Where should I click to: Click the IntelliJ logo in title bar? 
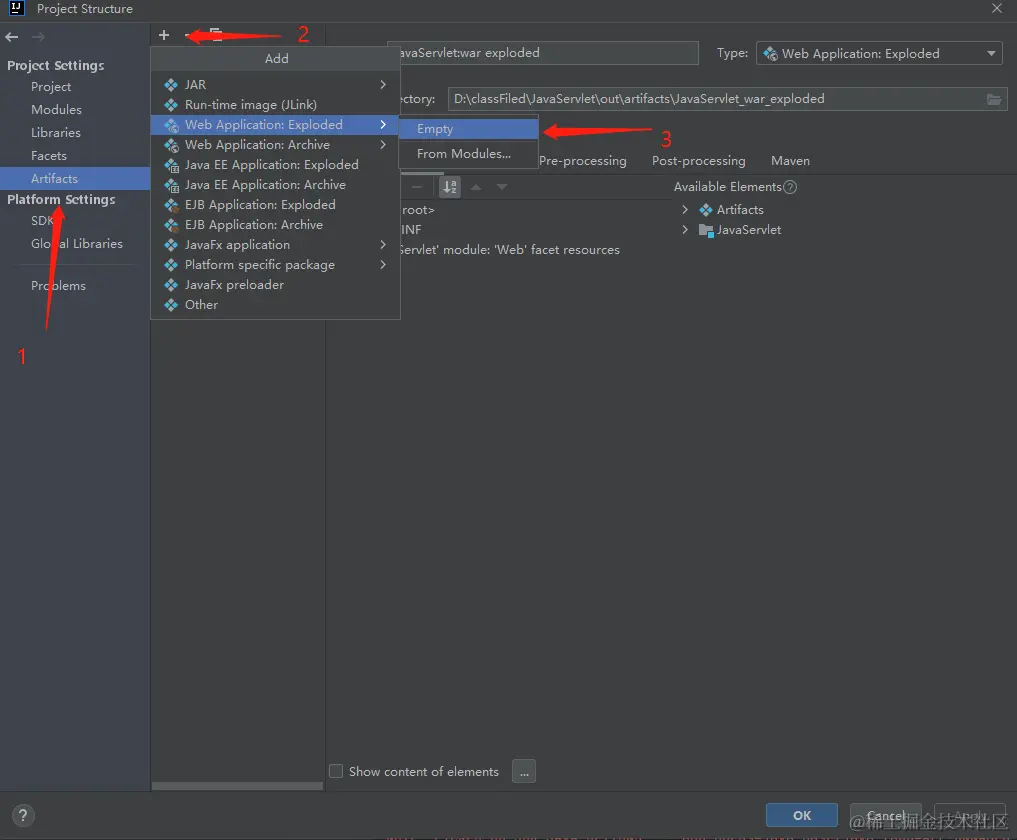[16, 8]
